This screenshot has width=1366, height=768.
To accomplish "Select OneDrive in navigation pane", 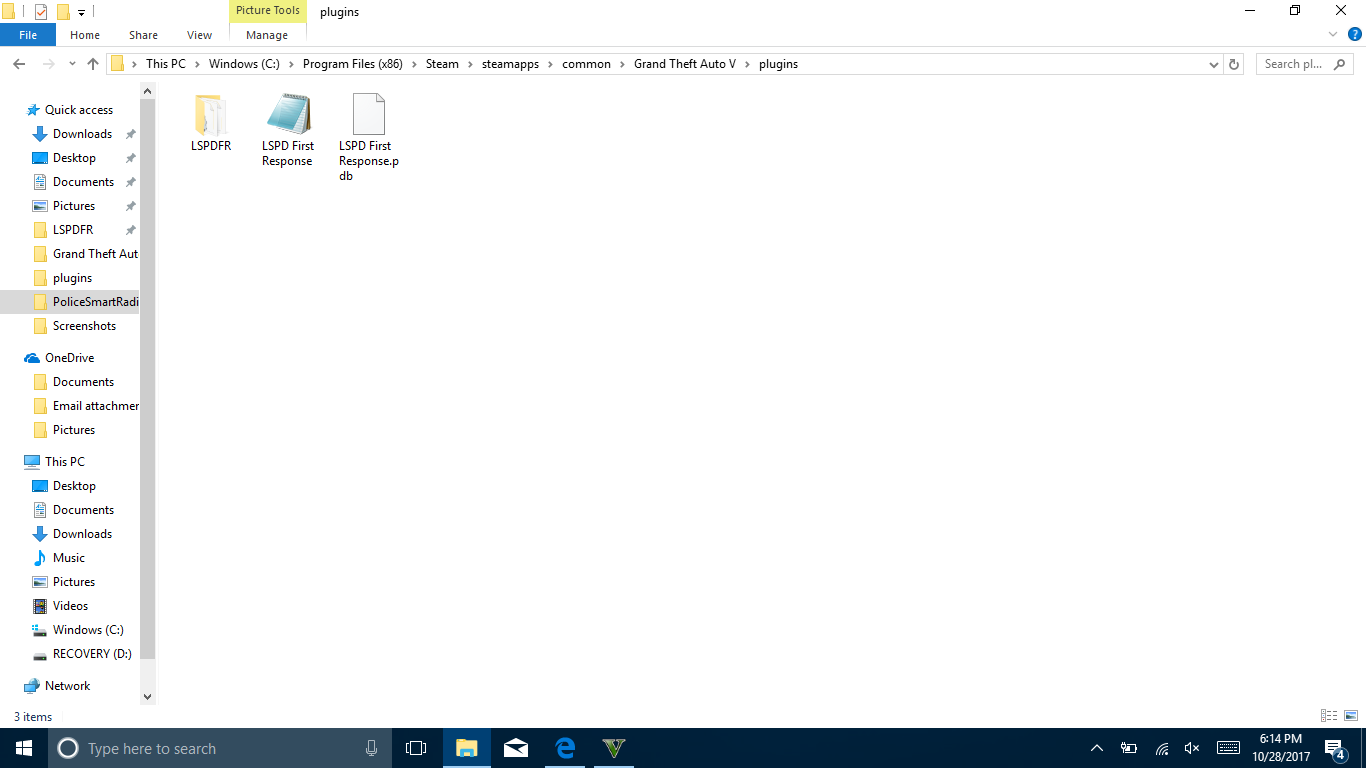I will pos(69,358).
